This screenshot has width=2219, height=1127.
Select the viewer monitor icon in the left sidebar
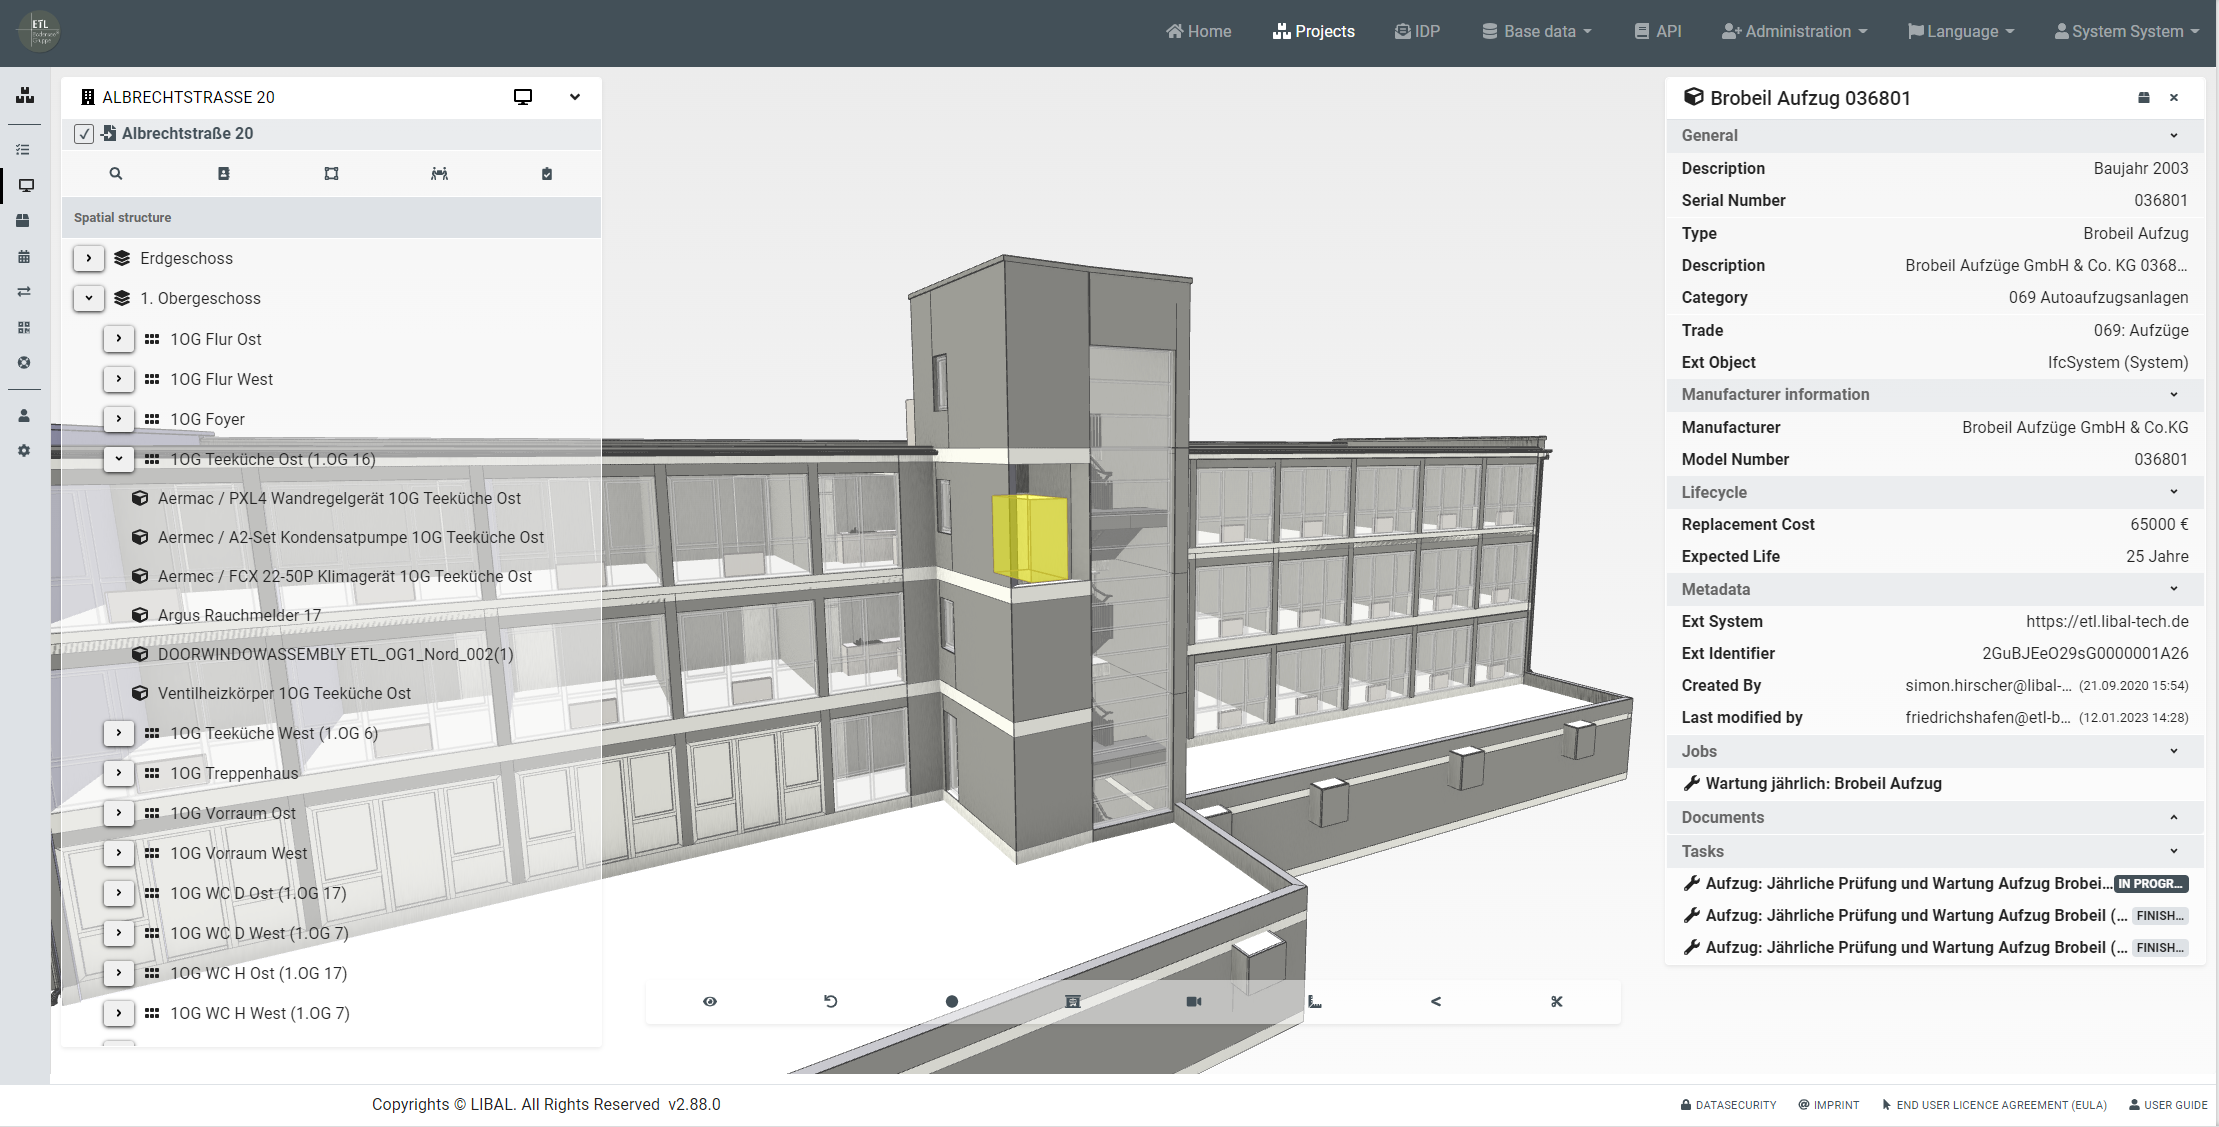click(x=26, y=185)
